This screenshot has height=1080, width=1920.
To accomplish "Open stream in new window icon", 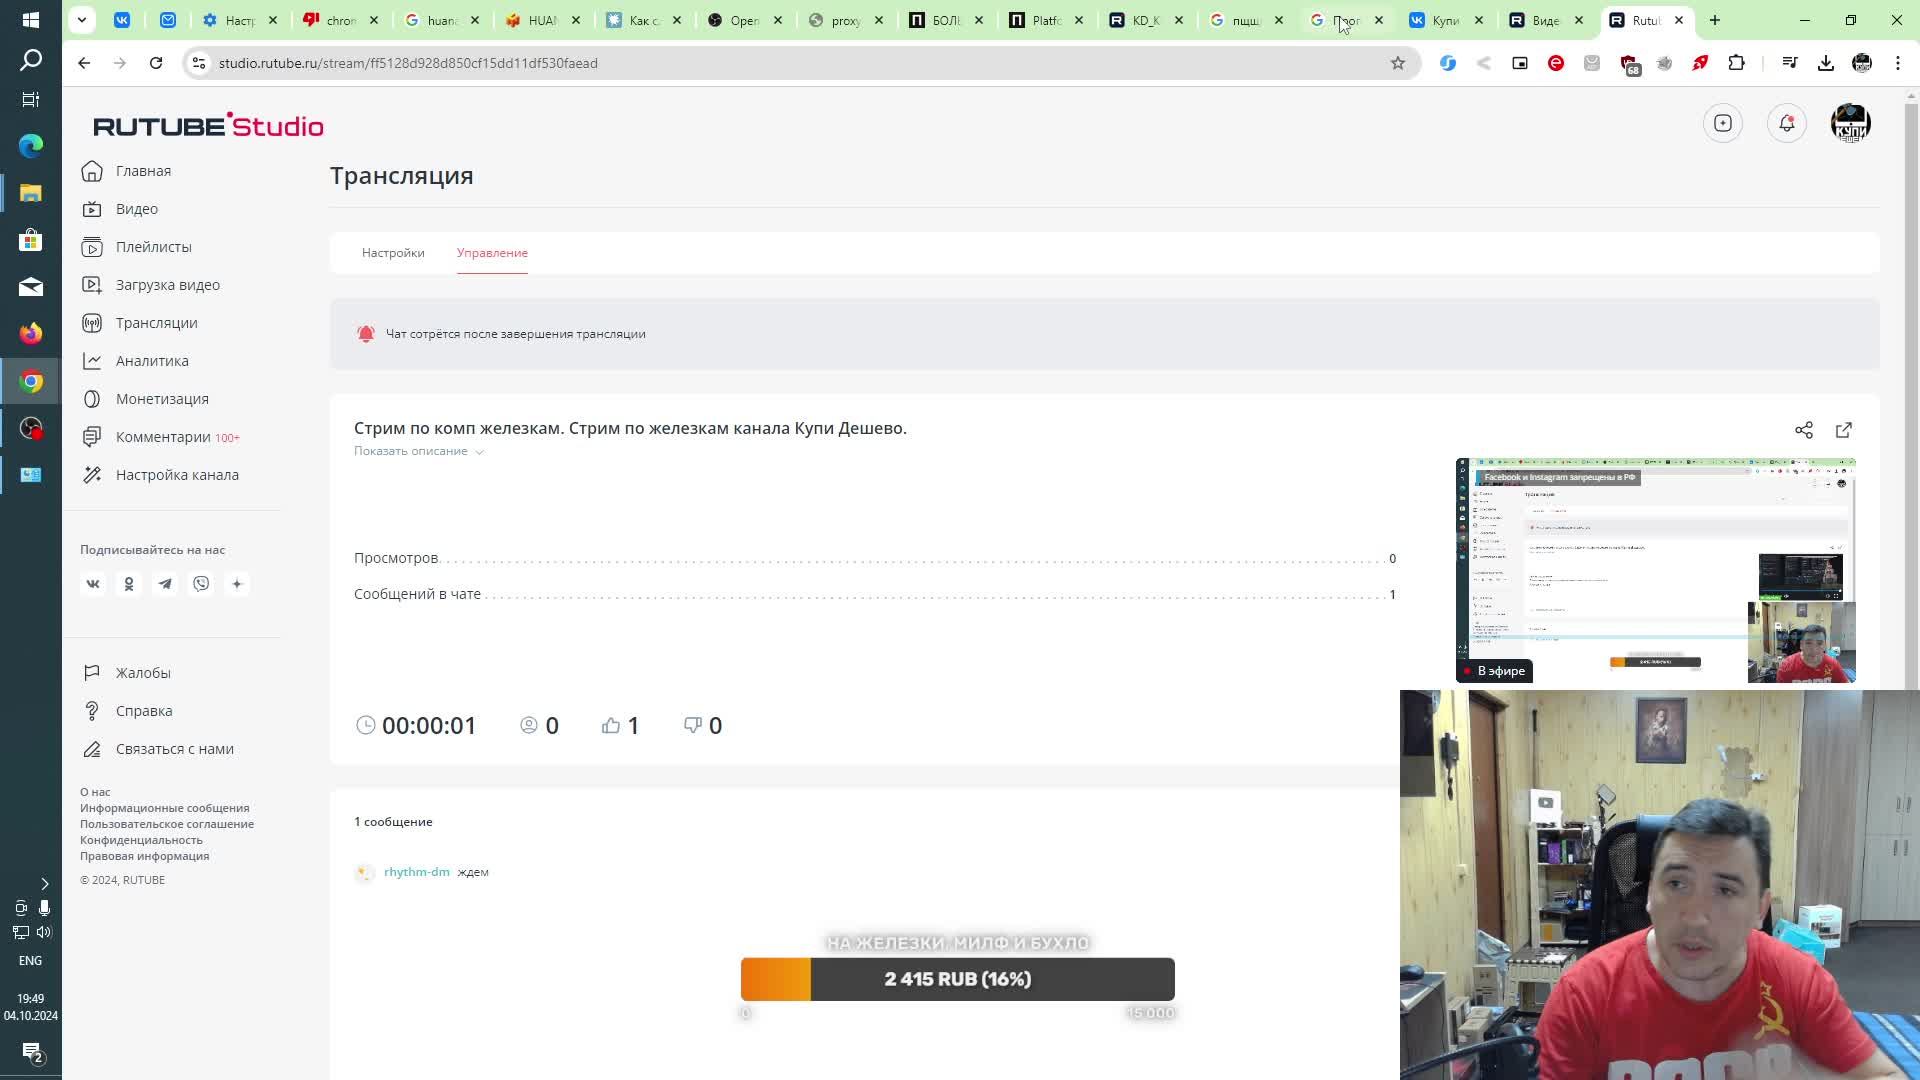I will [1843, 430].
